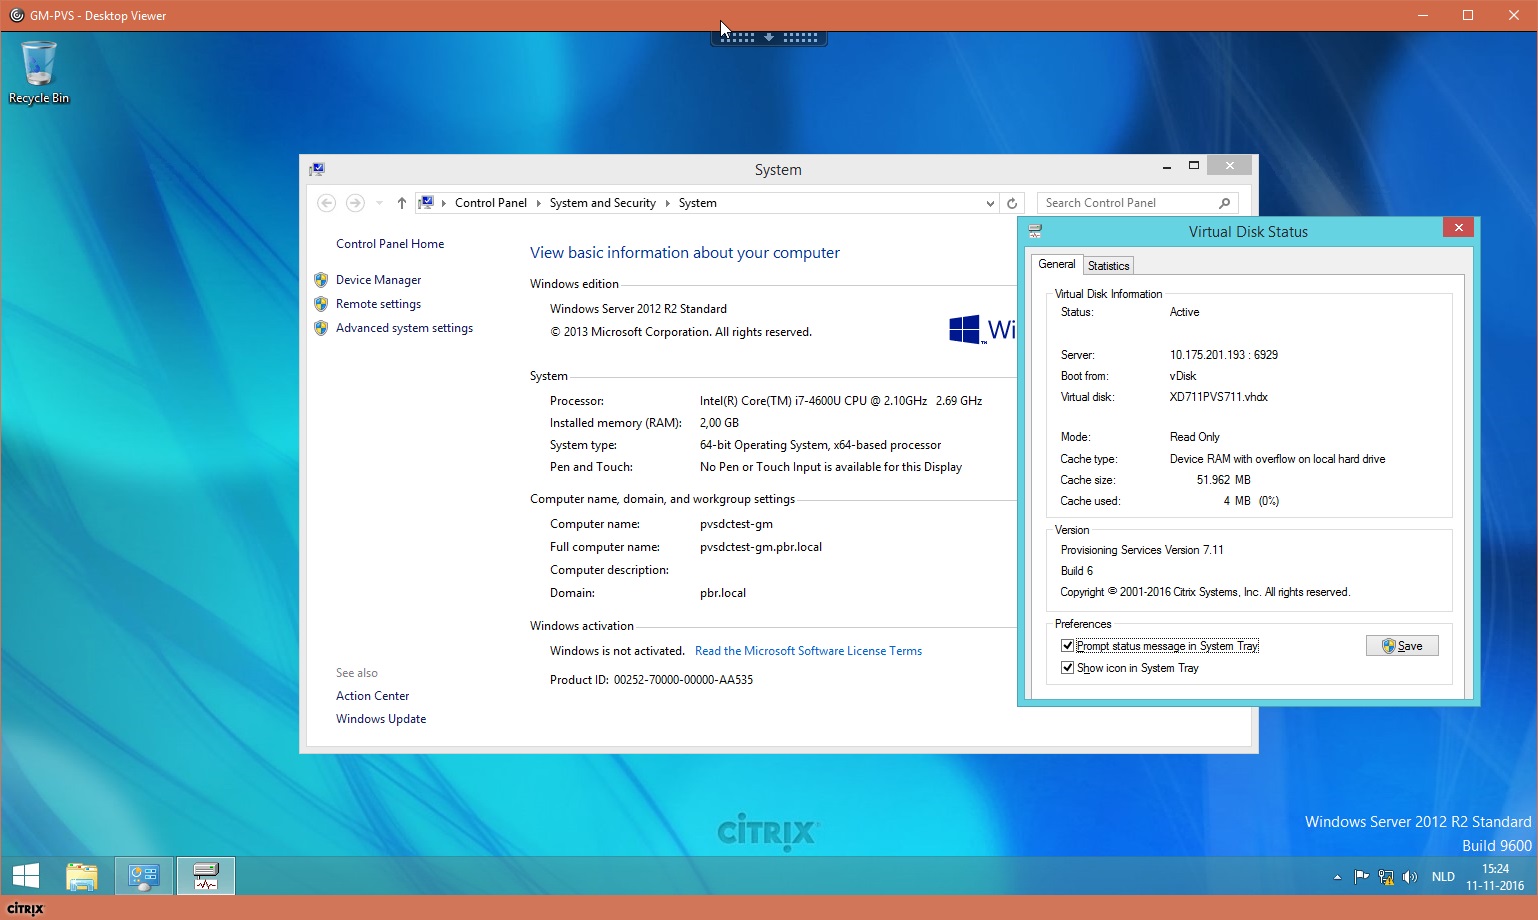Click the back arrow in System window
The width and height of the screenshot is (1538, 920).
click(x=326, y=203)
